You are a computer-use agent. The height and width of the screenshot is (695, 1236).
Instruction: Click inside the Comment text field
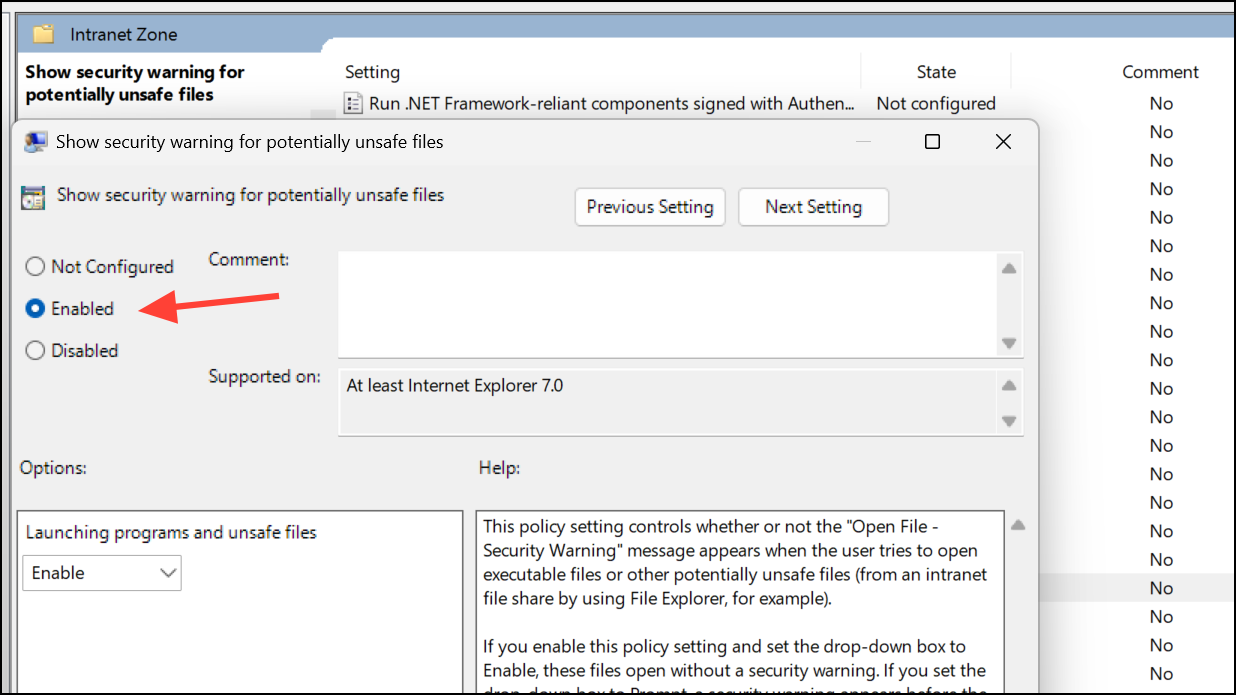tap(668, 304)
